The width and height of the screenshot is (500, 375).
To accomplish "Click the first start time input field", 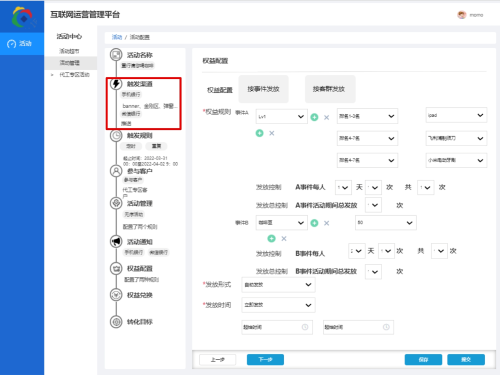I will 277,327.
